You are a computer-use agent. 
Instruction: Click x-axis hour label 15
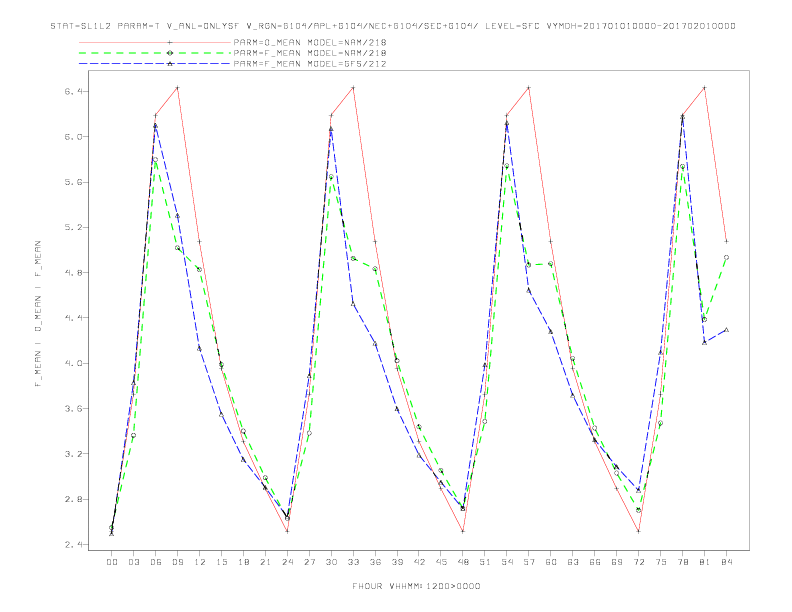221,562
